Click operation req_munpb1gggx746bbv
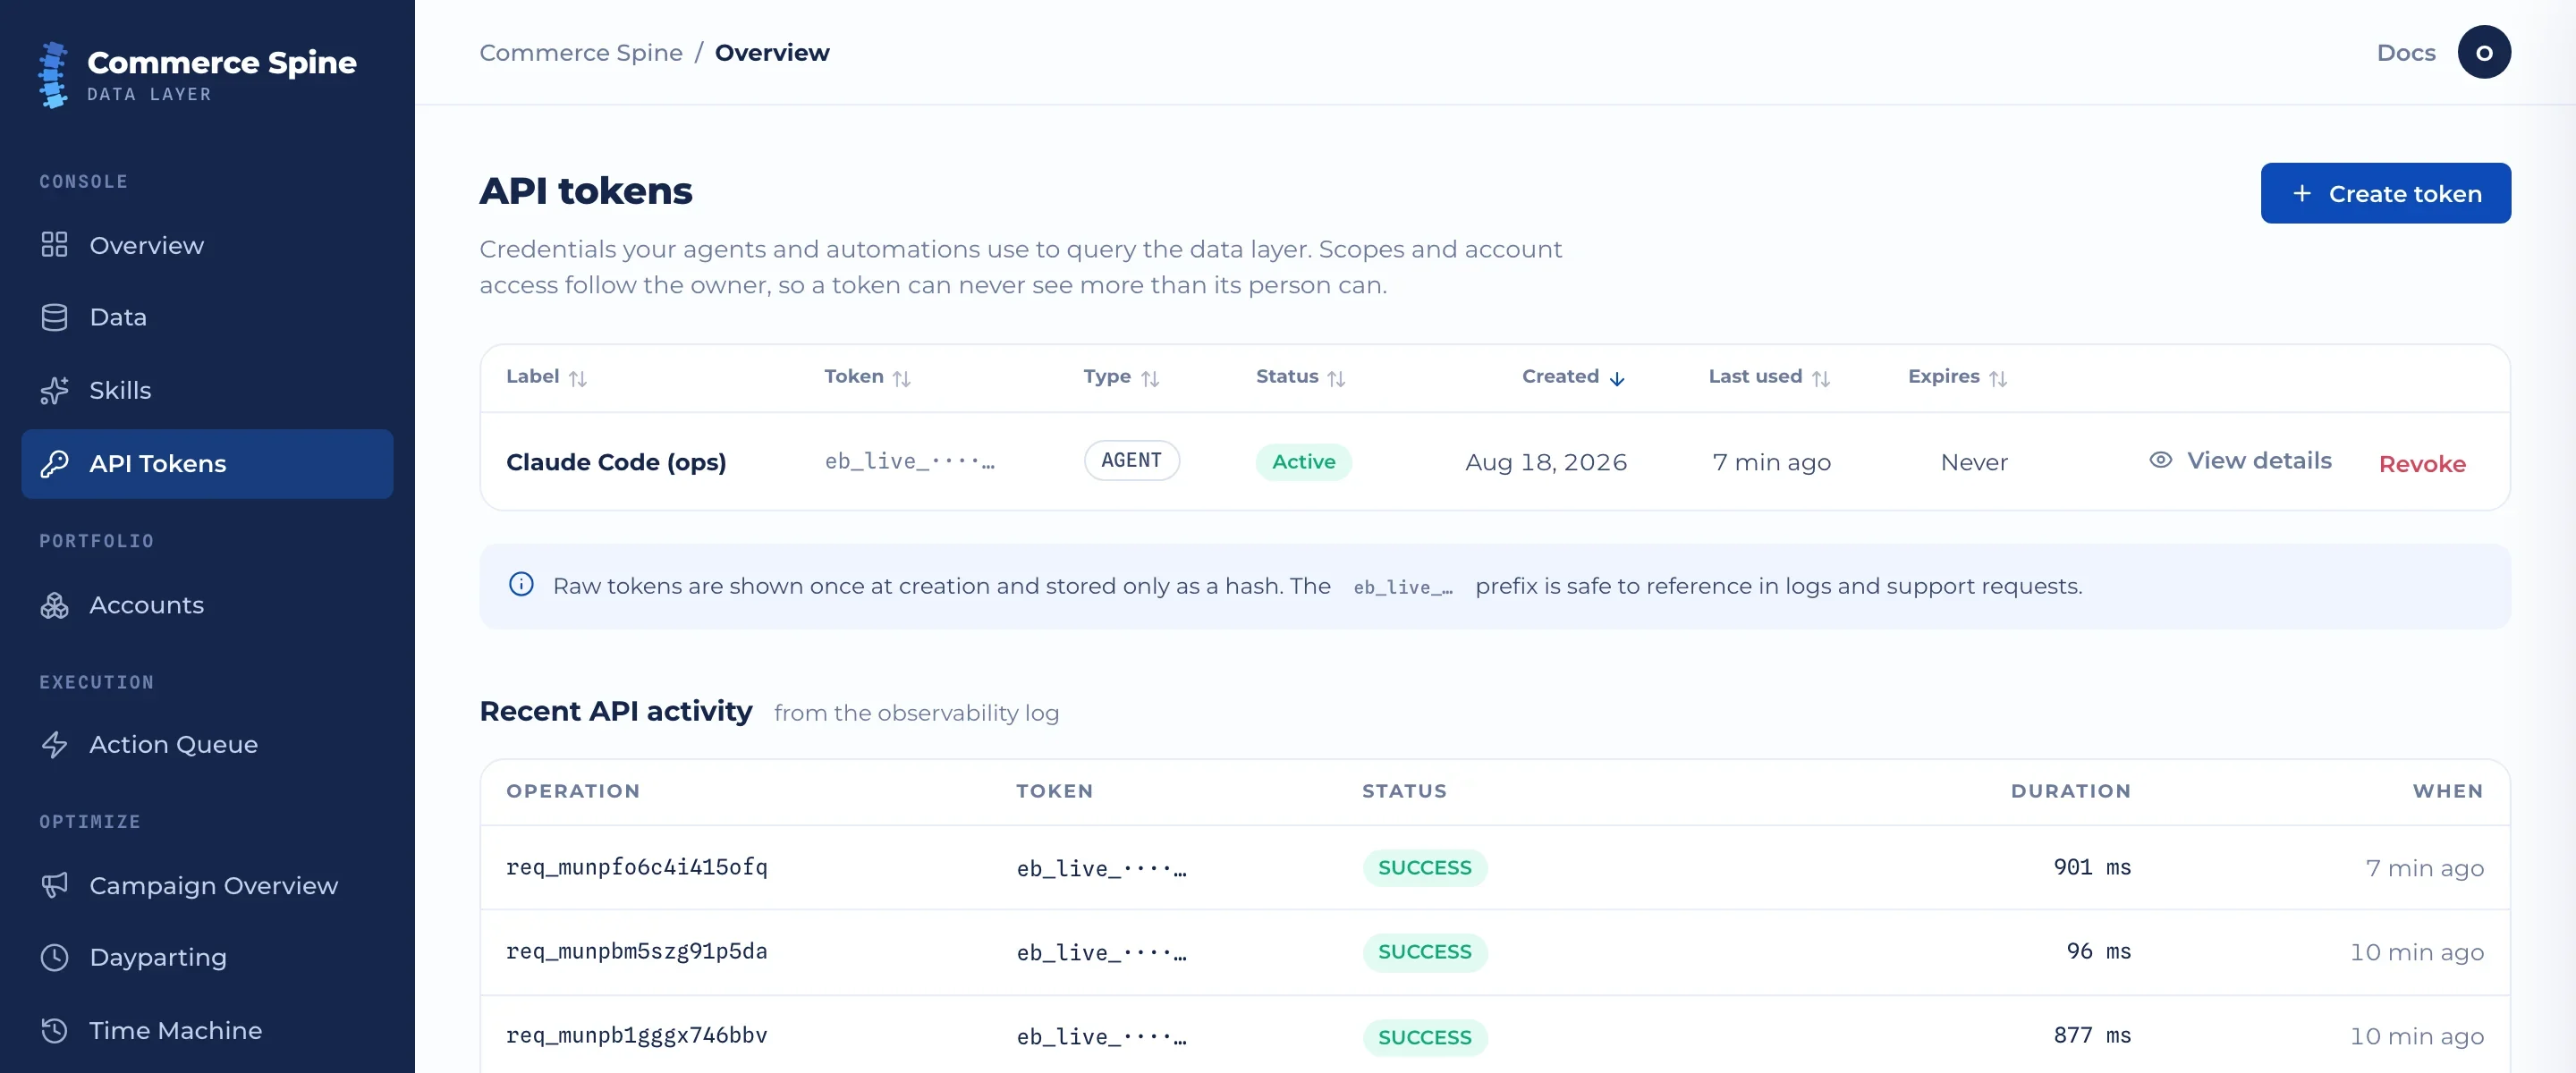This screenshot has width=2576, height=1073. pos(636,1035)
